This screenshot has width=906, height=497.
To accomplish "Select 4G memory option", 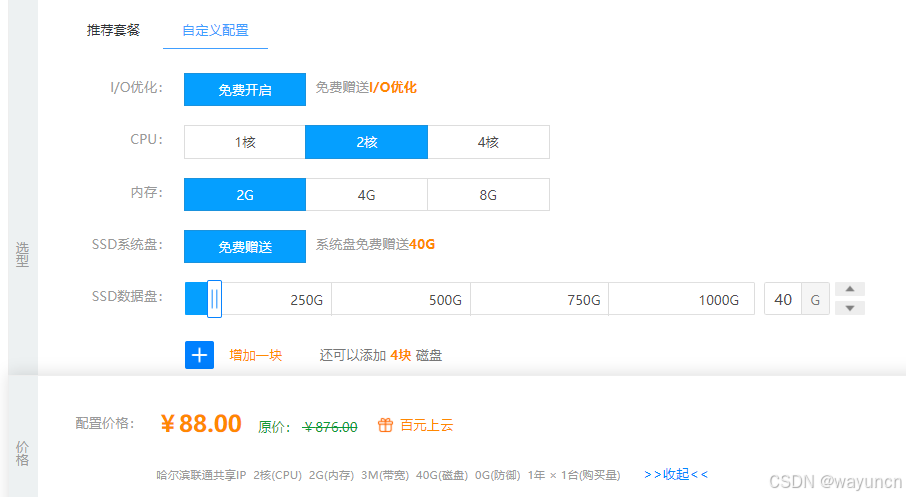I will (366, 195).
